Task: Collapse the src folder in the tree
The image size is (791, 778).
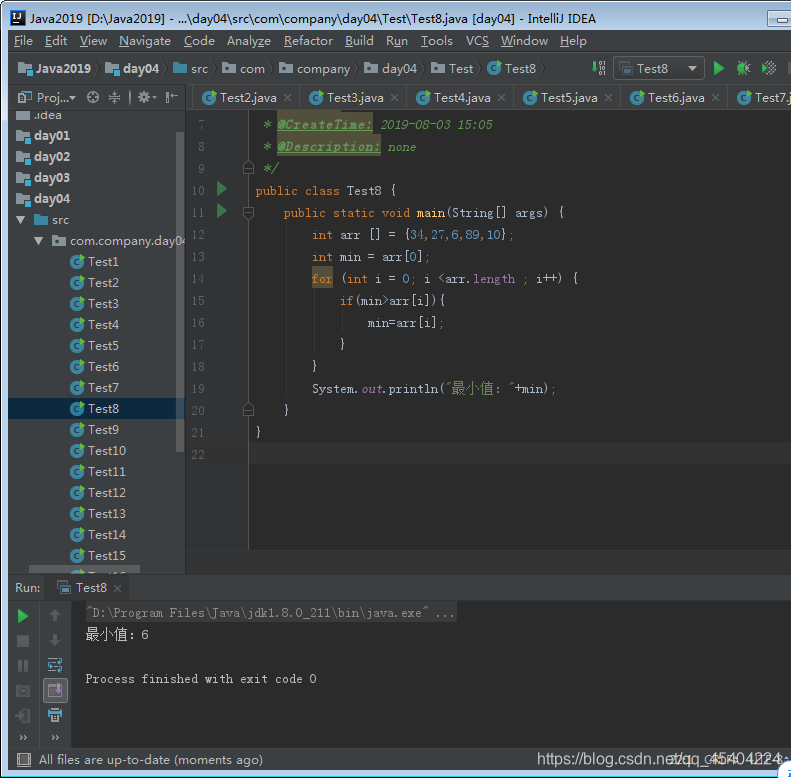Action: pyautogui.click(x=21, y=220)
